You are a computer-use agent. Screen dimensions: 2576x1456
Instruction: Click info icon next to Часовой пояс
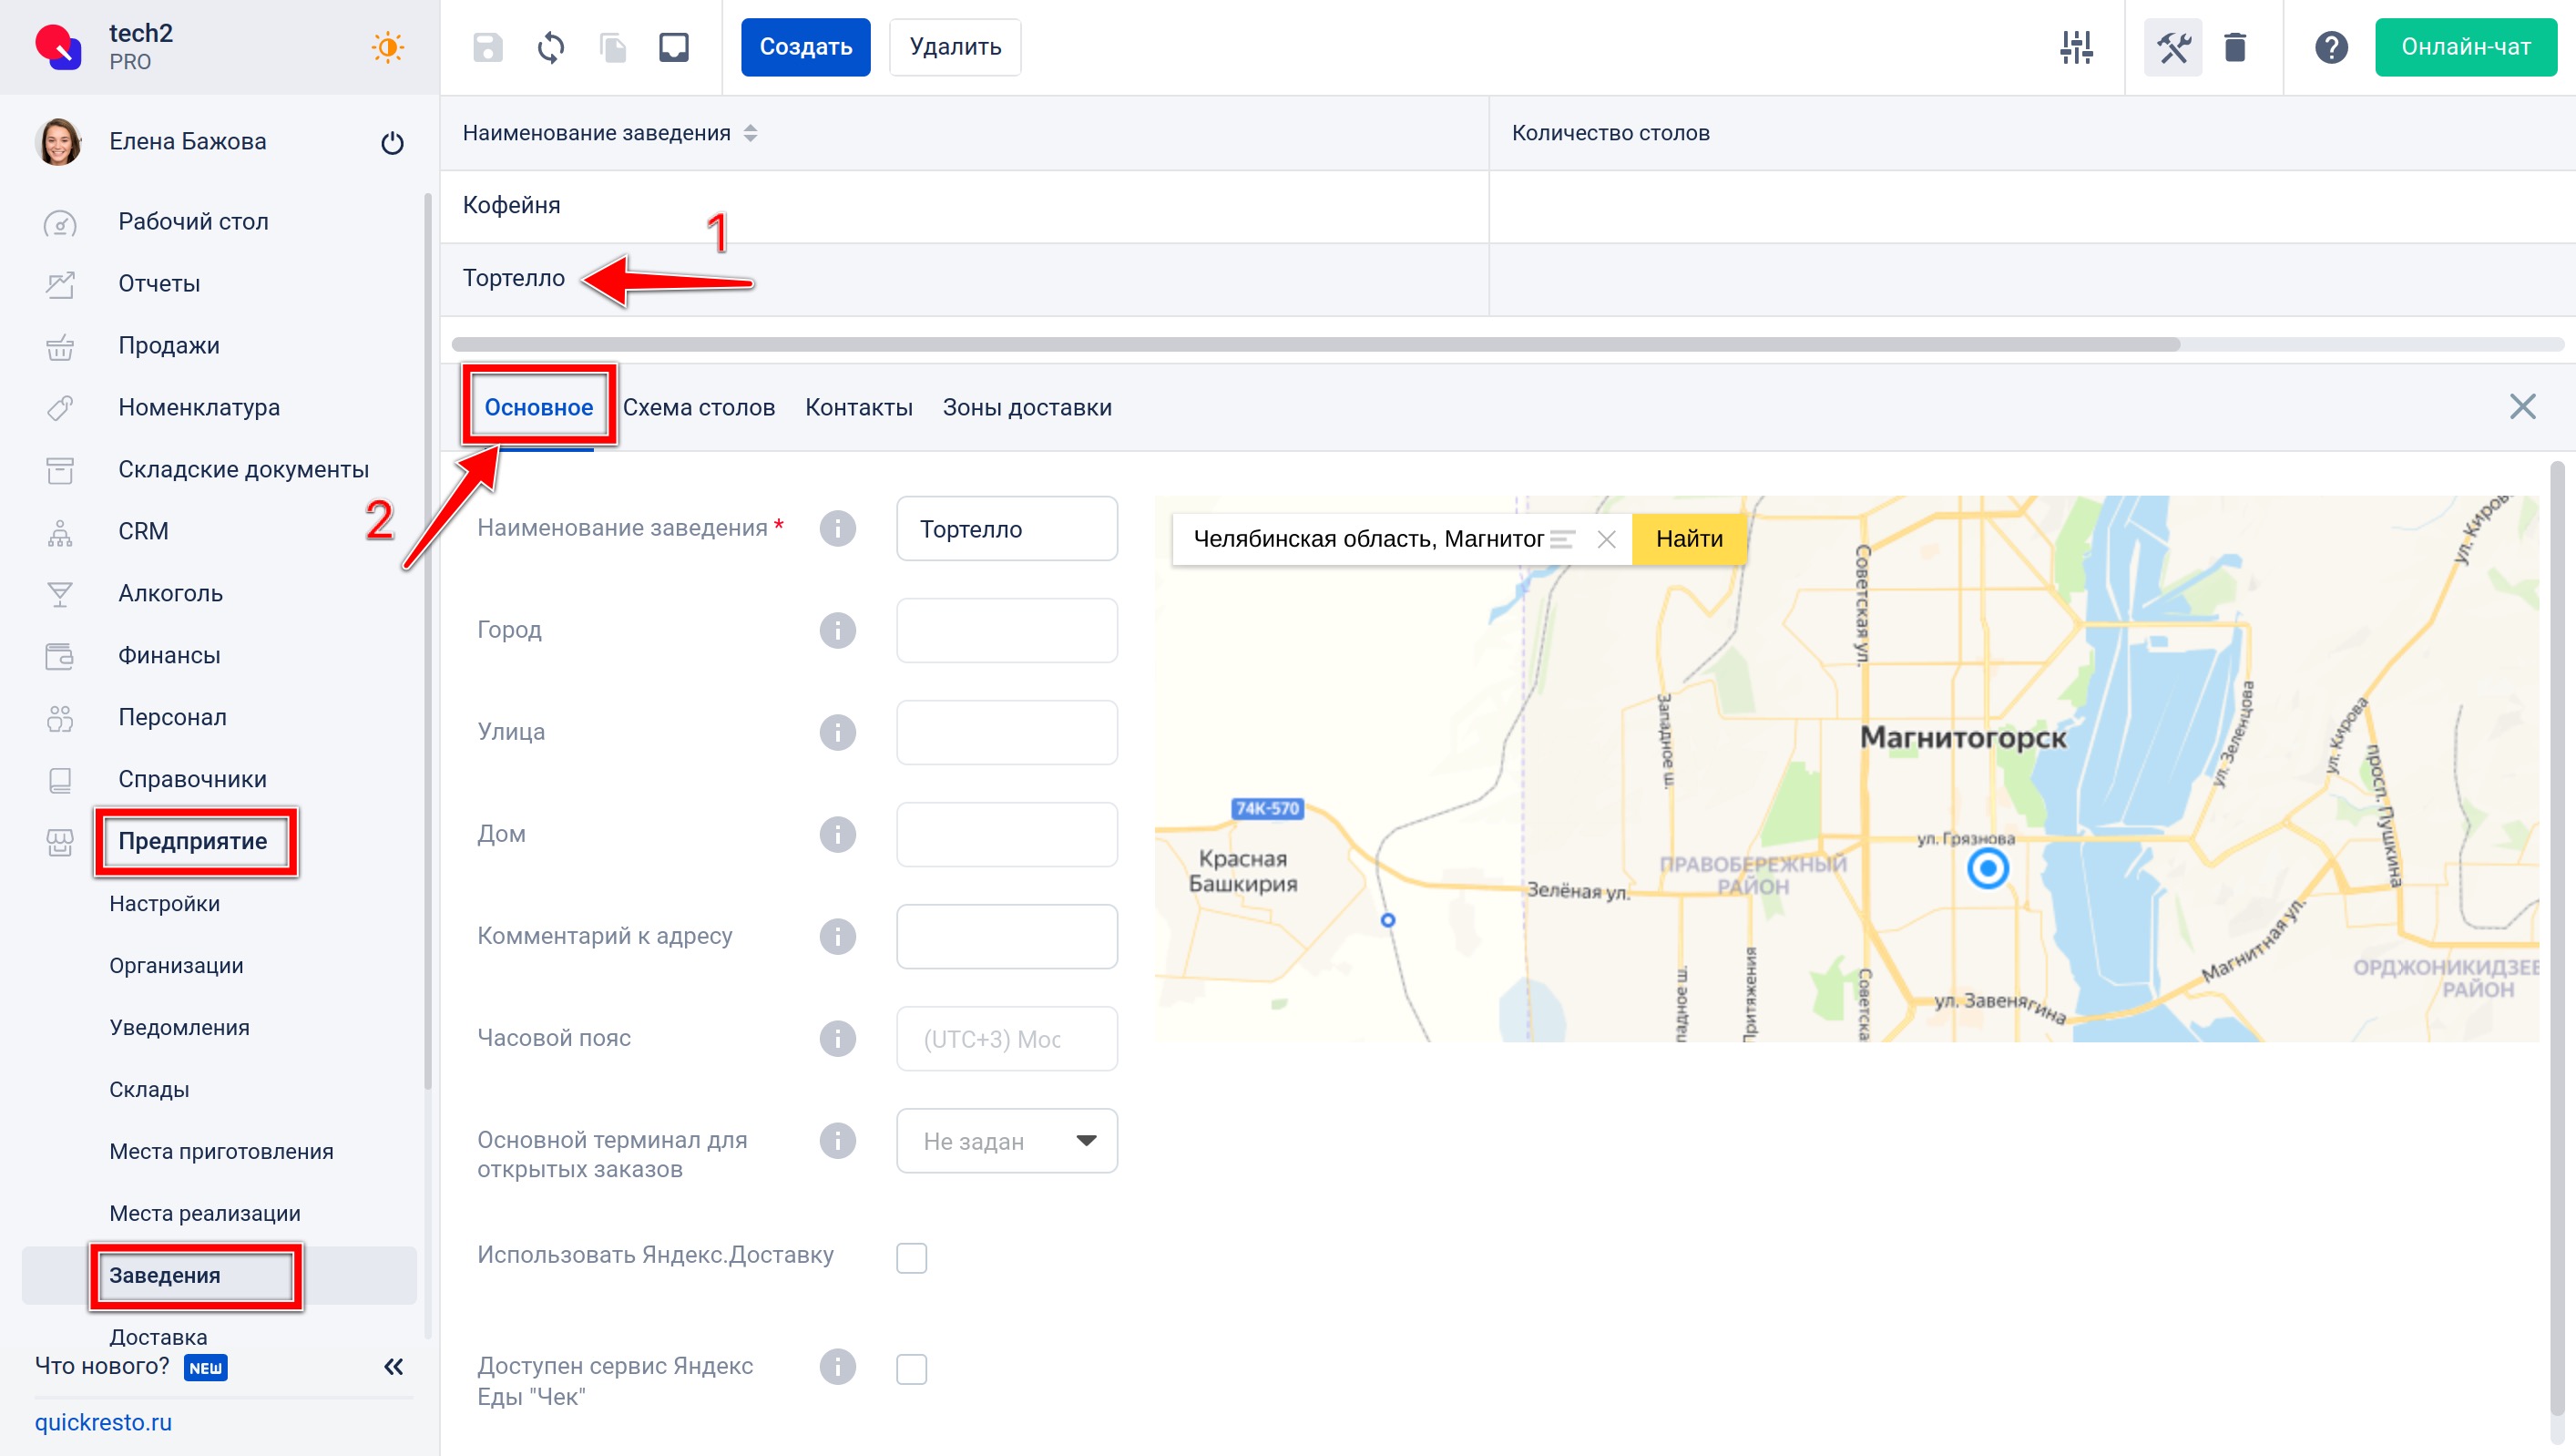(837, 1038)
